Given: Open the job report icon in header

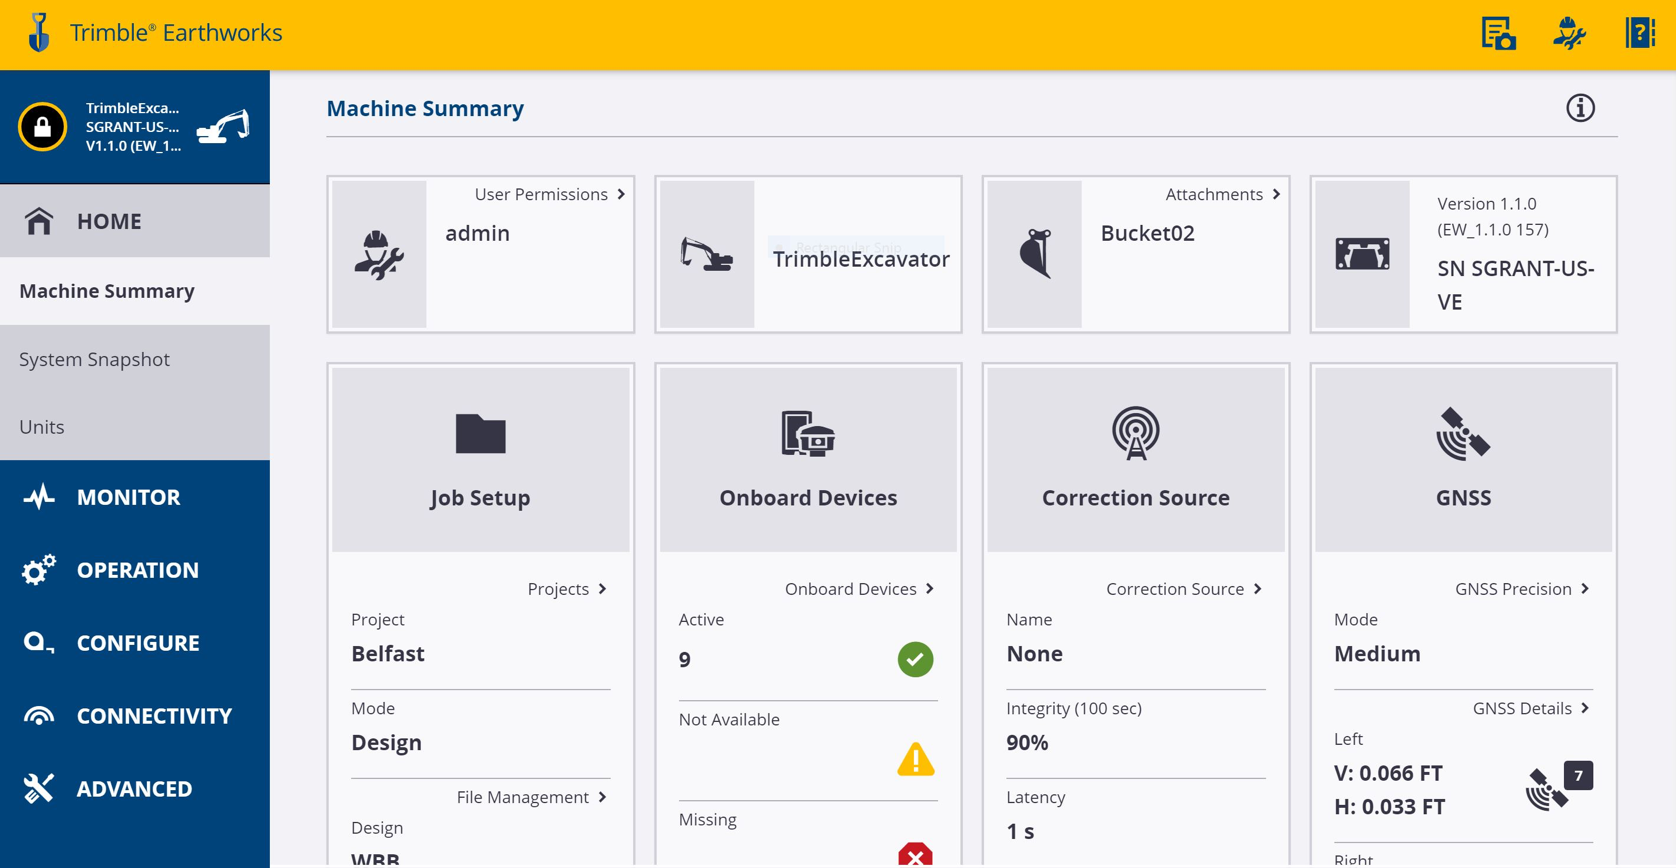Looking at the screenshot, I should 1498,33.
